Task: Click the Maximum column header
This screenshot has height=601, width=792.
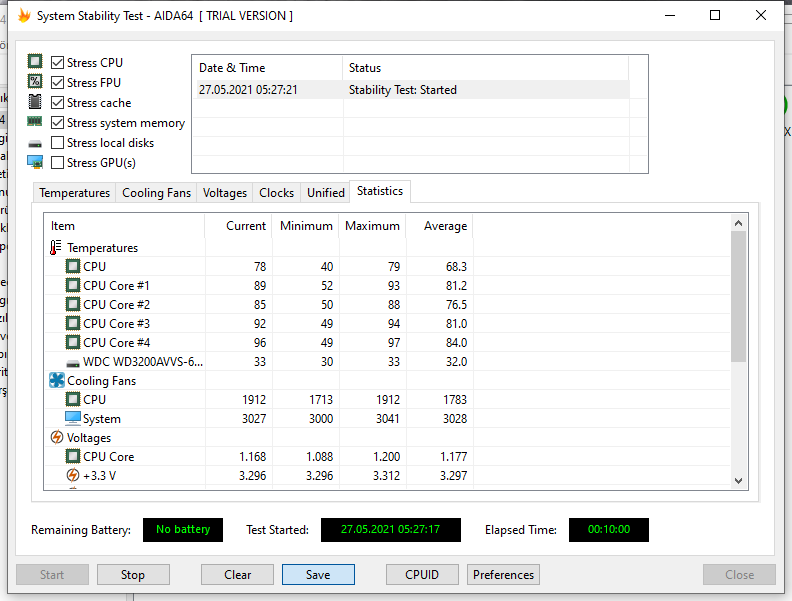Action: (373, 226)
